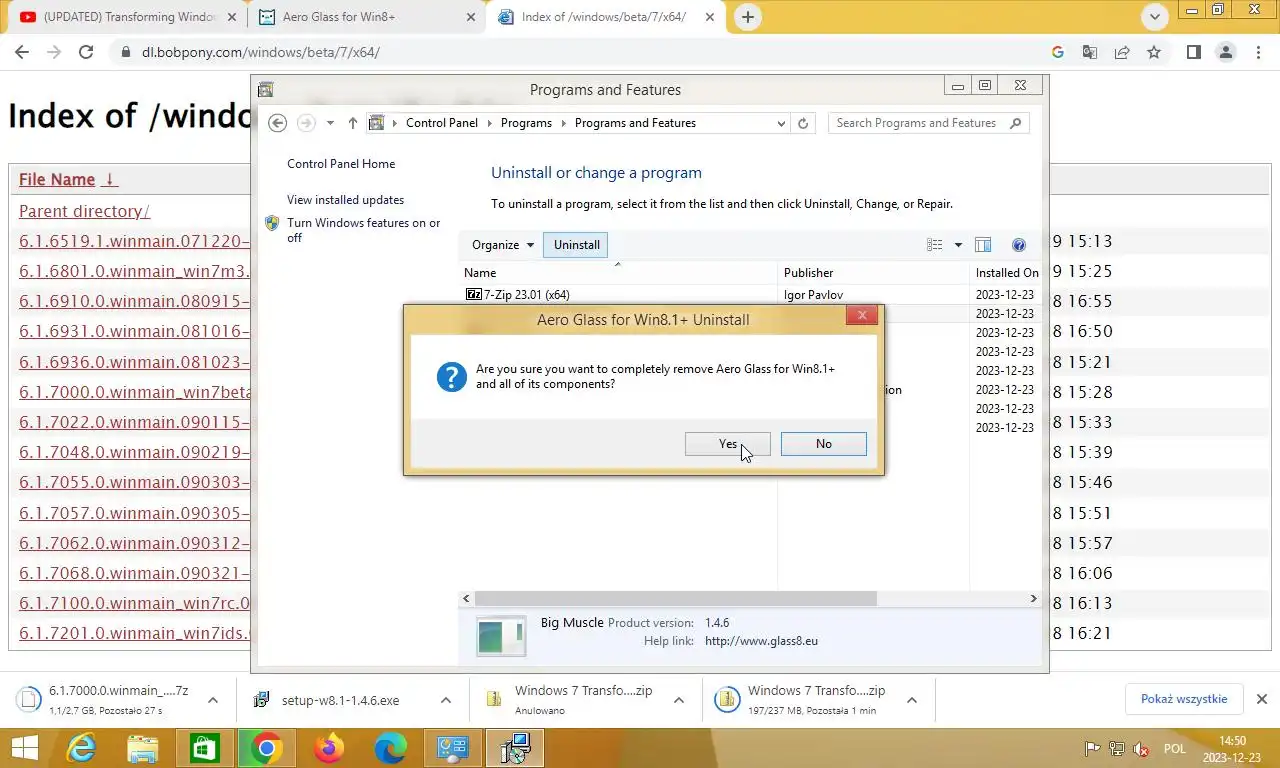Expand options for 6.1.7000.0.winmain 7z download
This screenshot has width=1280, height=768.
(213, 701)
